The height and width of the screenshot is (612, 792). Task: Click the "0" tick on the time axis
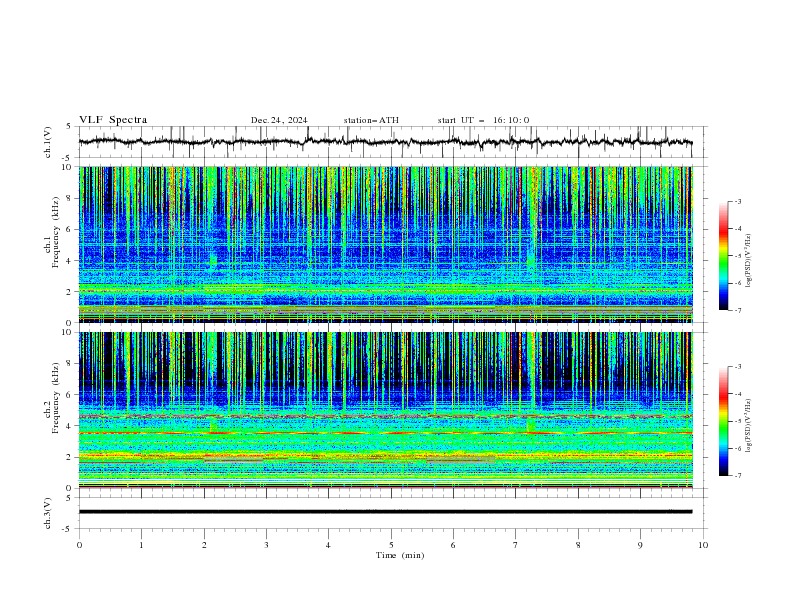79,545
